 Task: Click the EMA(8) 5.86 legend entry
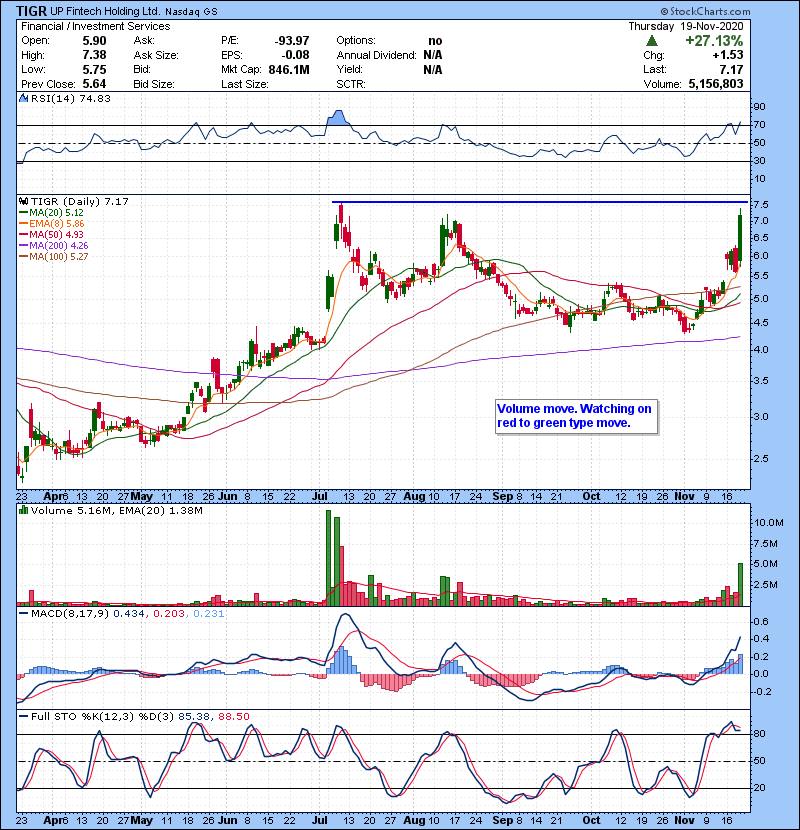(52, 223)
